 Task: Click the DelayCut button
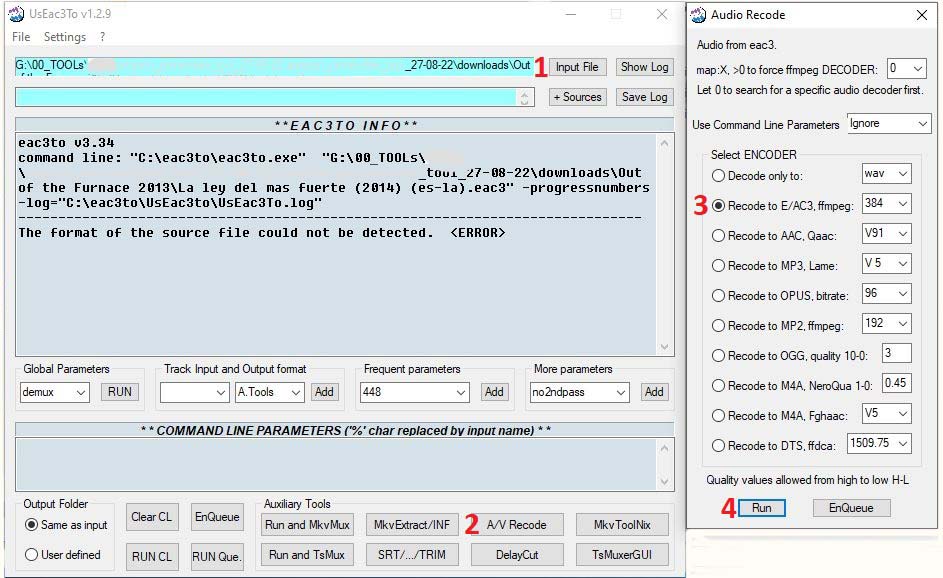(x=517, y=555)
